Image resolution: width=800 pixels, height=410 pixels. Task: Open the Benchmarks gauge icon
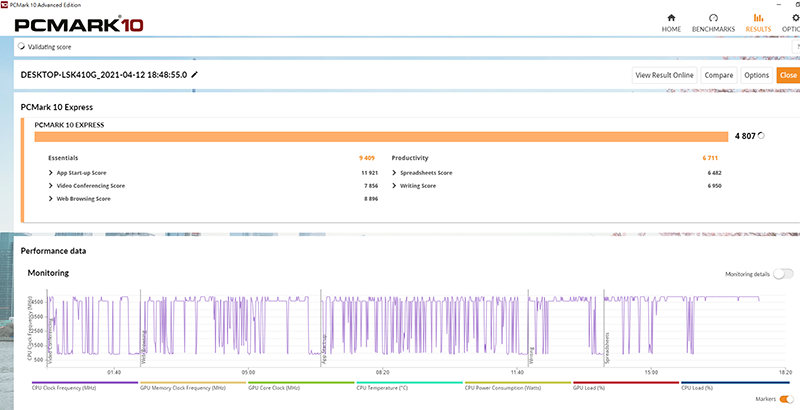point(713,18)
